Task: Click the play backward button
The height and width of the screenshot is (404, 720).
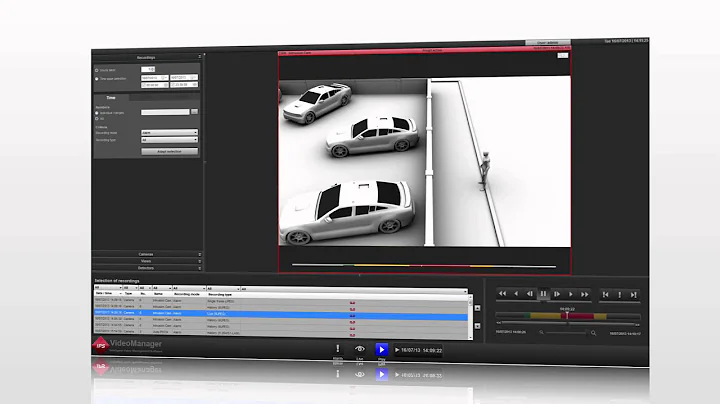Action: pos(516,294)
